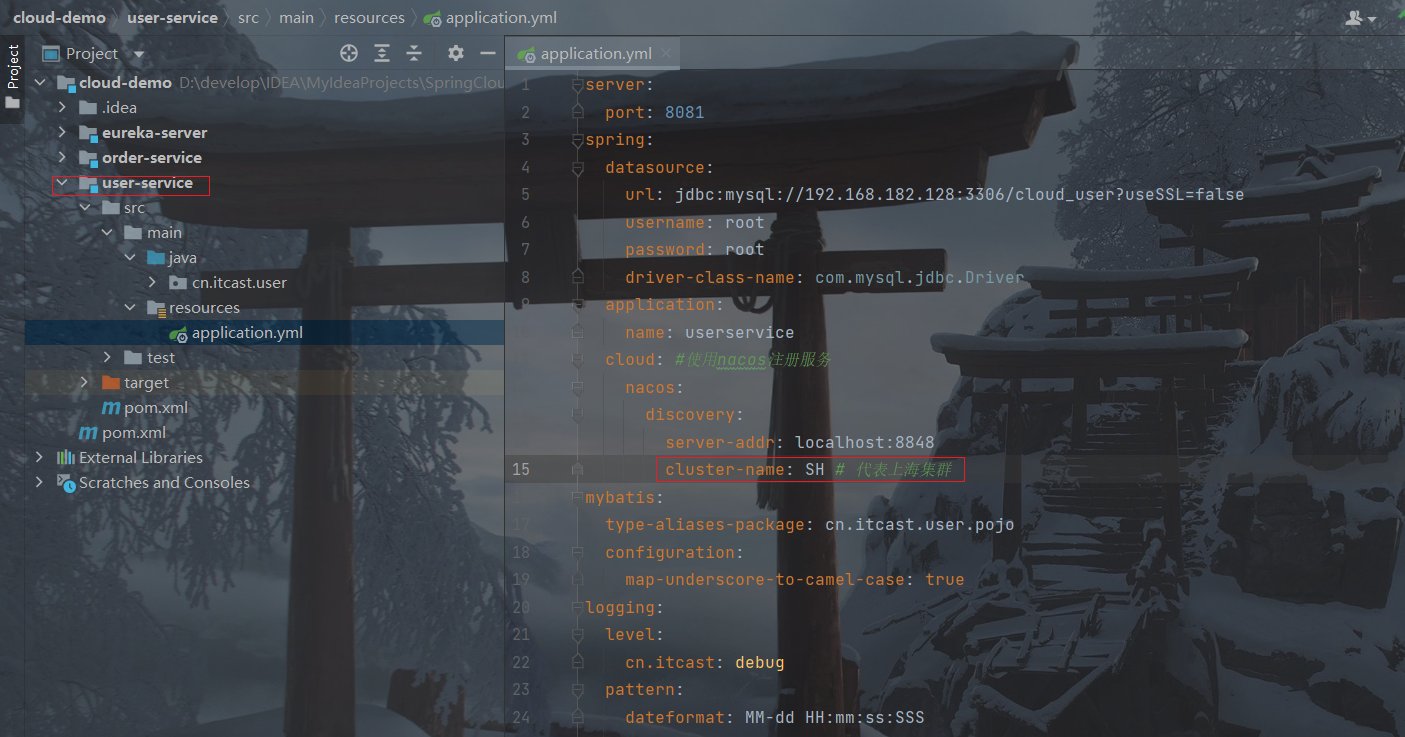Click main in the breadcrumb bar

click(296, 18)
